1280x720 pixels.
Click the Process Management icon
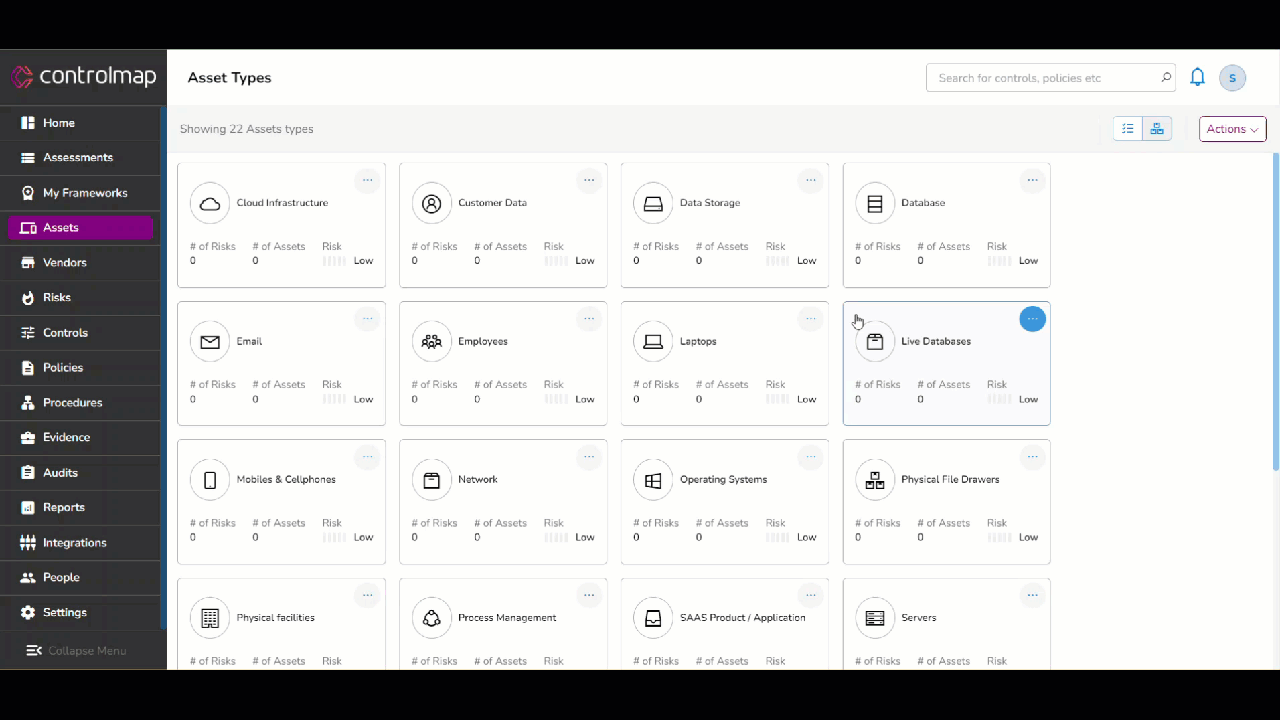(x=432, y=618)
